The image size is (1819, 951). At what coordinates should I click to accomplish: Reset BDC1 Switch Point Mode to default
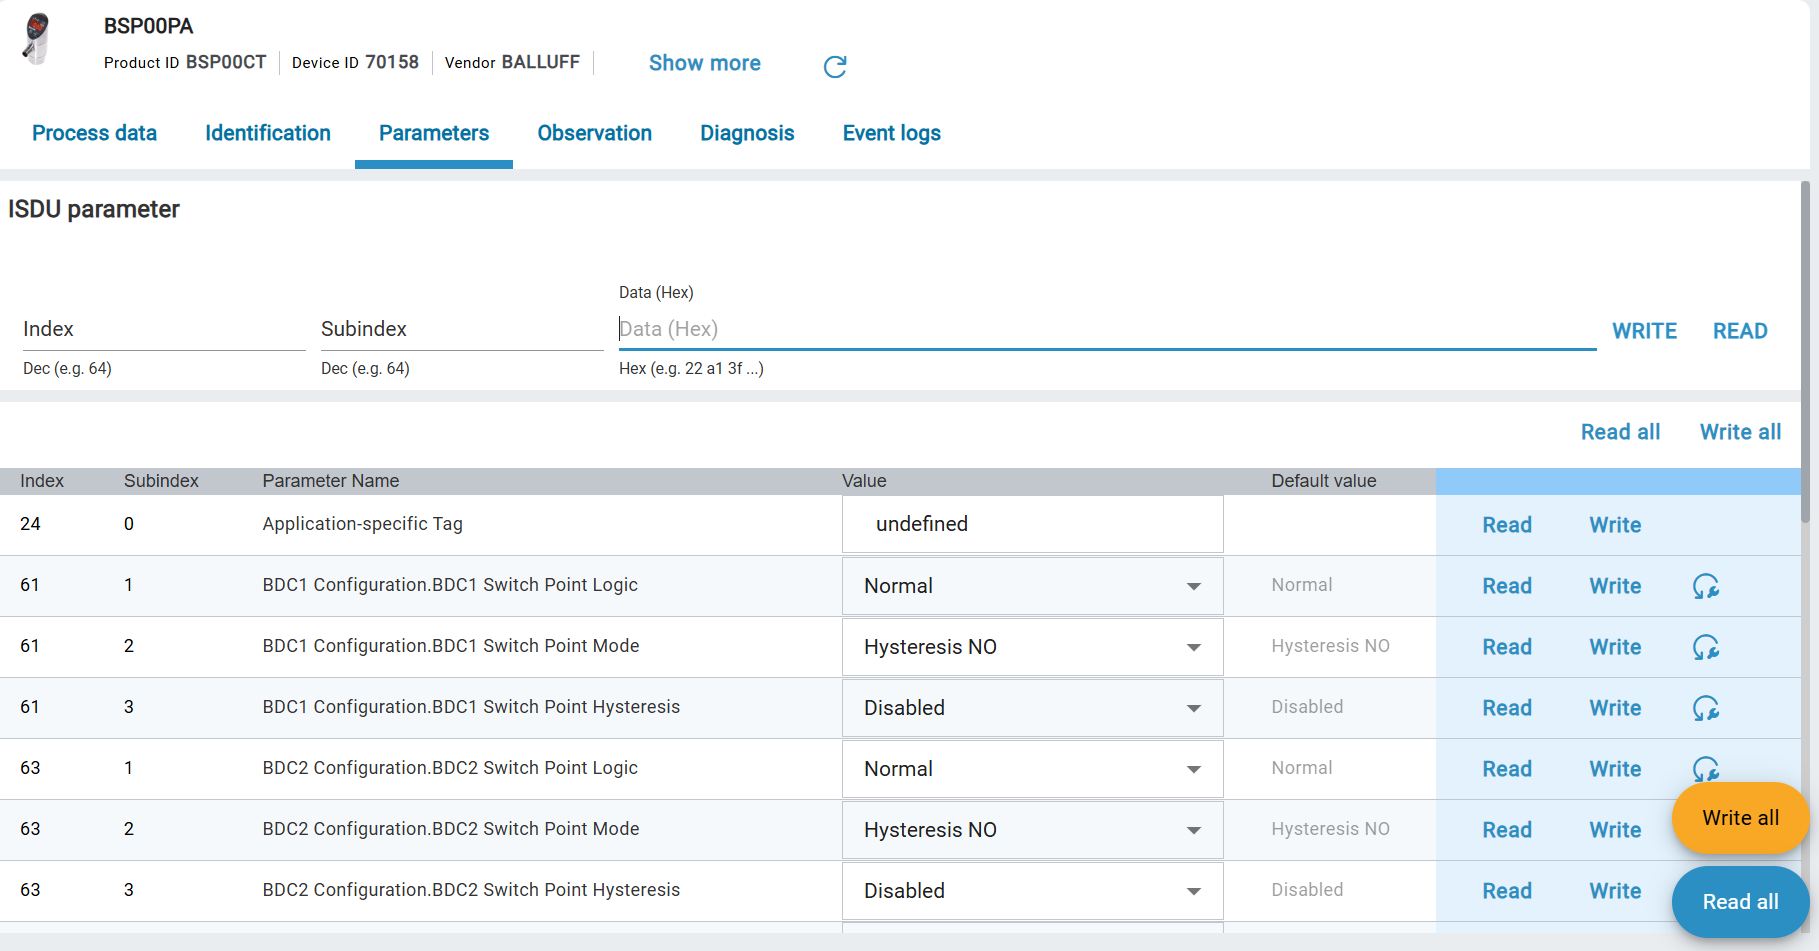[x=1705, y=647]
